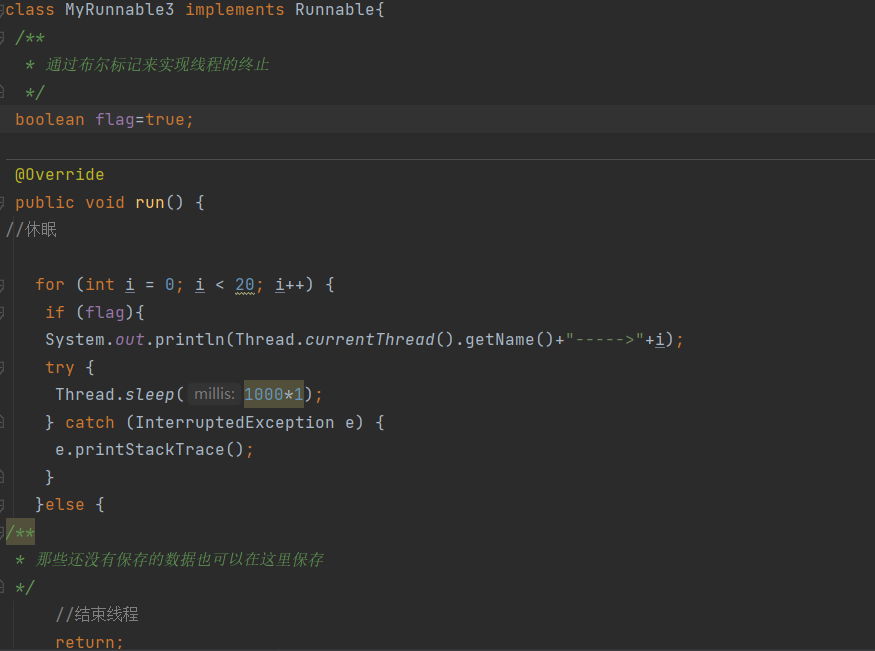Click the highlighted /** comment opener
The height and width of the screenshot is (651, 875).
[x=20, y=532]
